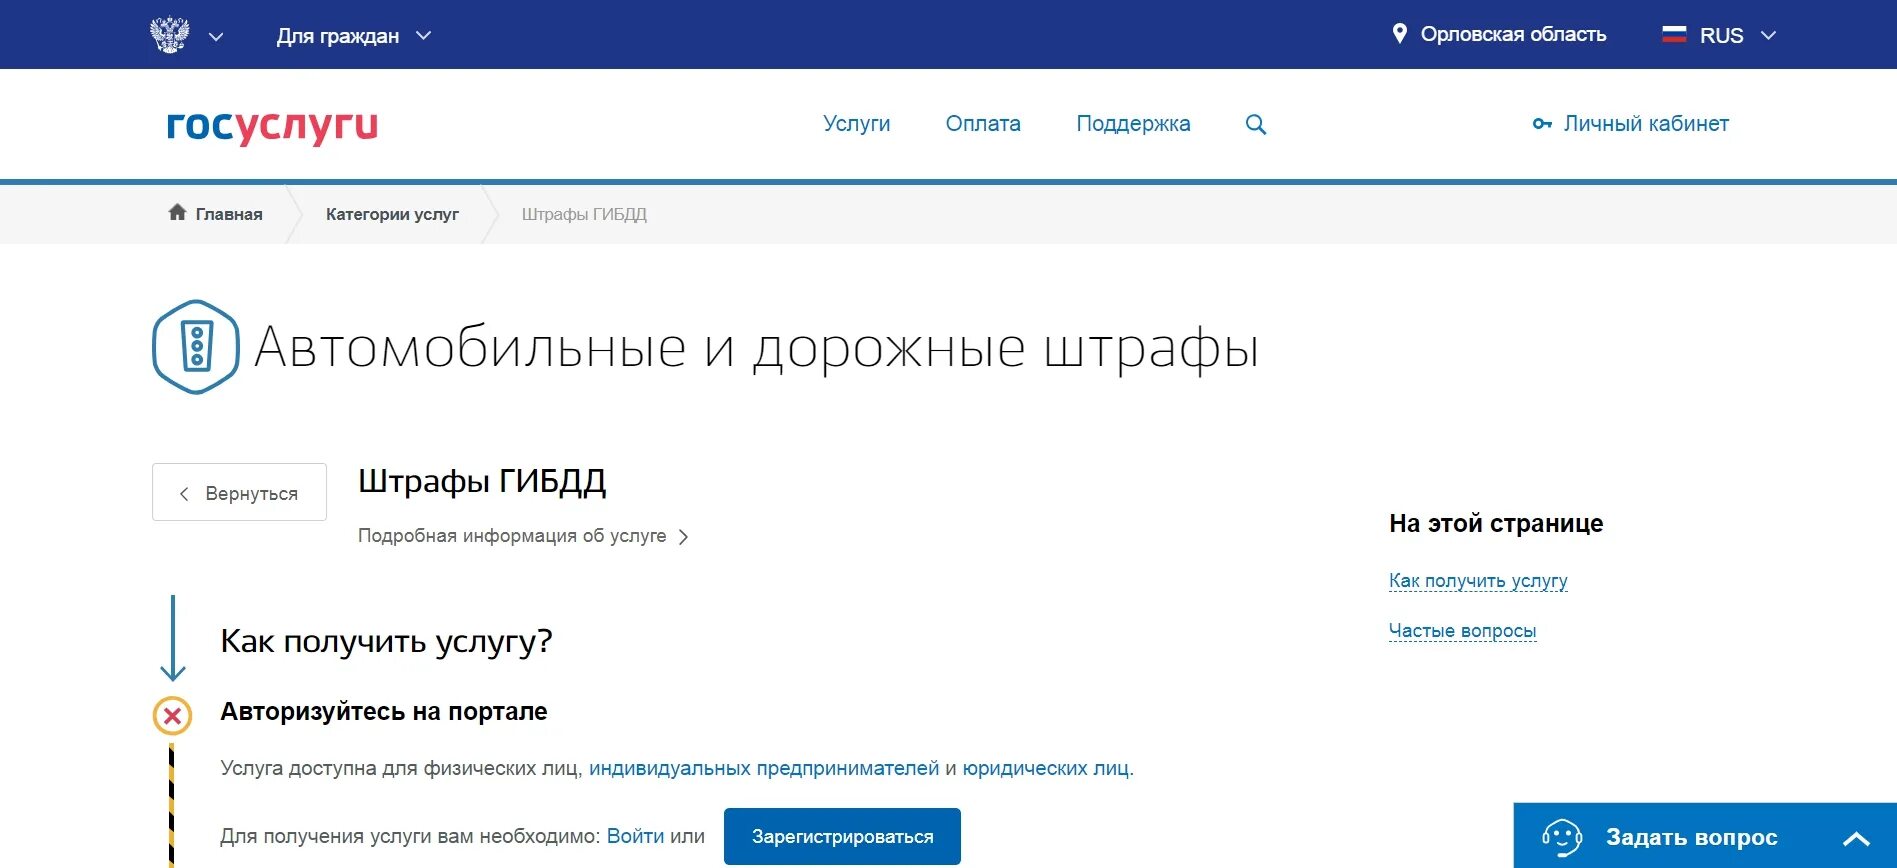This screenshot has width=1897, height=868.
Task: Open "юридических лиц" link
Action: [x=1046, y=768]
